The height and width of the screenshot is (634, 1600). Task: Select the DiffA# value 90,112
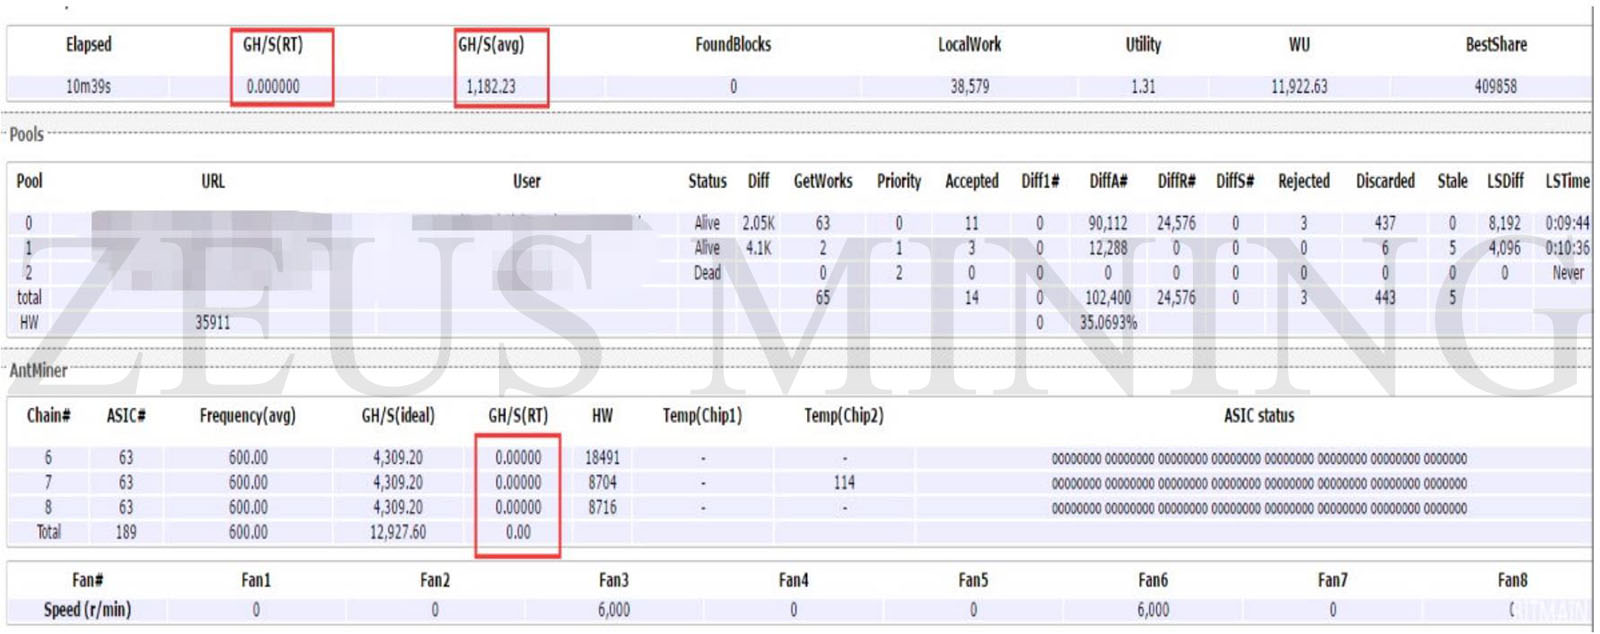1108,223
